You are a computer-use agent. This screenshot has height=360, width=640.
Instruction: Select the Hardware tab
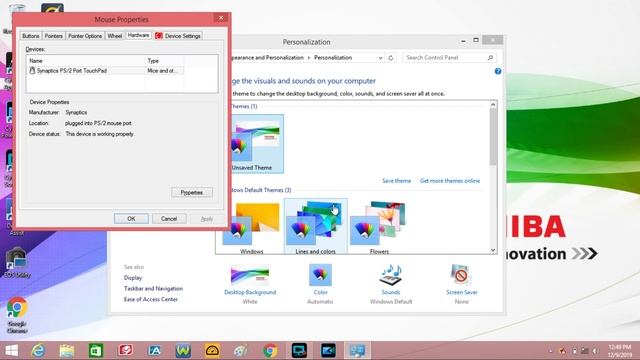click(138, 36)
